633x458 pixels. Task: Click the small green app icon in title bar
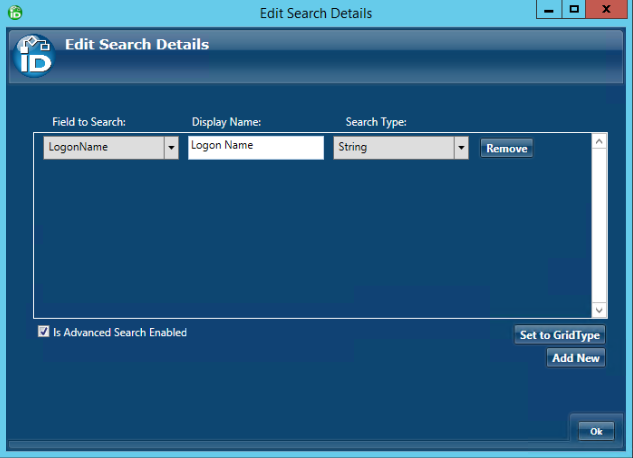click(14, 13)
